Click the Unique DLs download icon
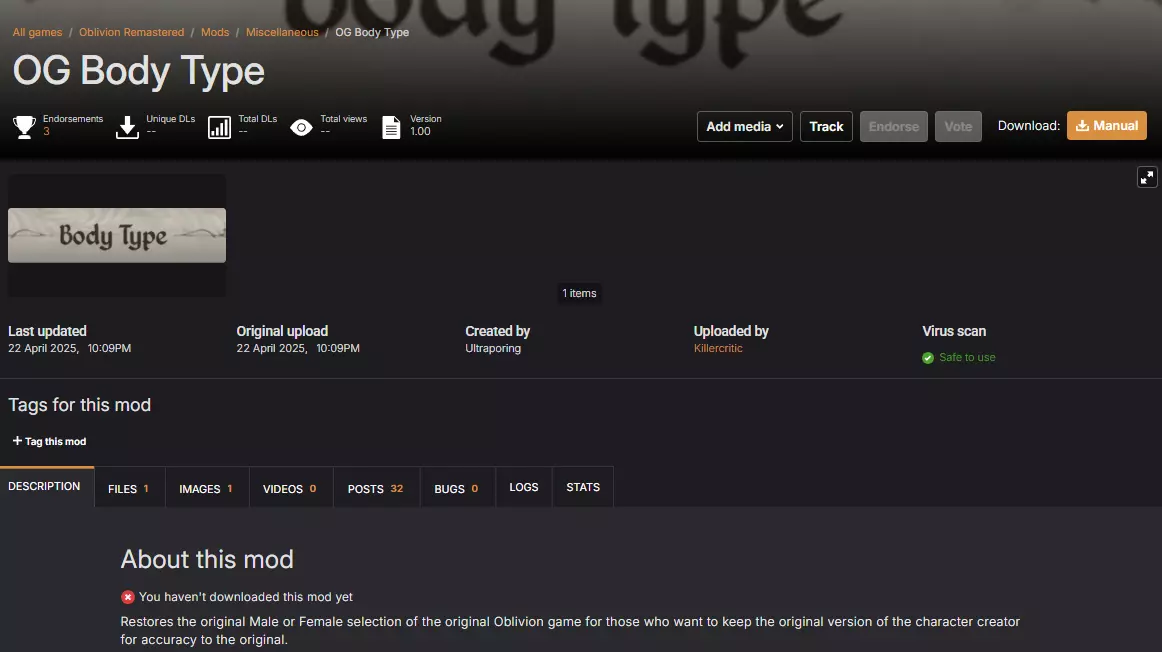The width and height of the screenshot is (1162, 652). (x=127, y=127)
